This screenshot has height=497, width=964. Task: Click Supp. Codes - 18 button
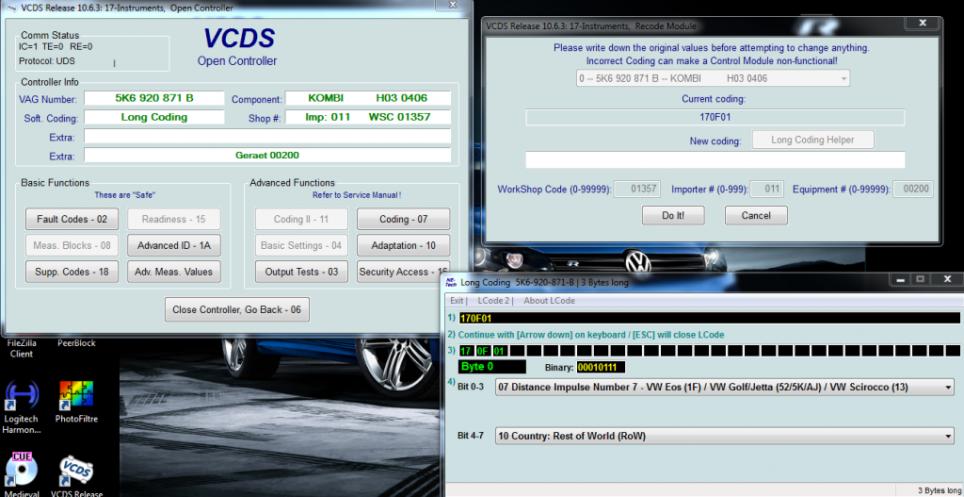point(72,272)
